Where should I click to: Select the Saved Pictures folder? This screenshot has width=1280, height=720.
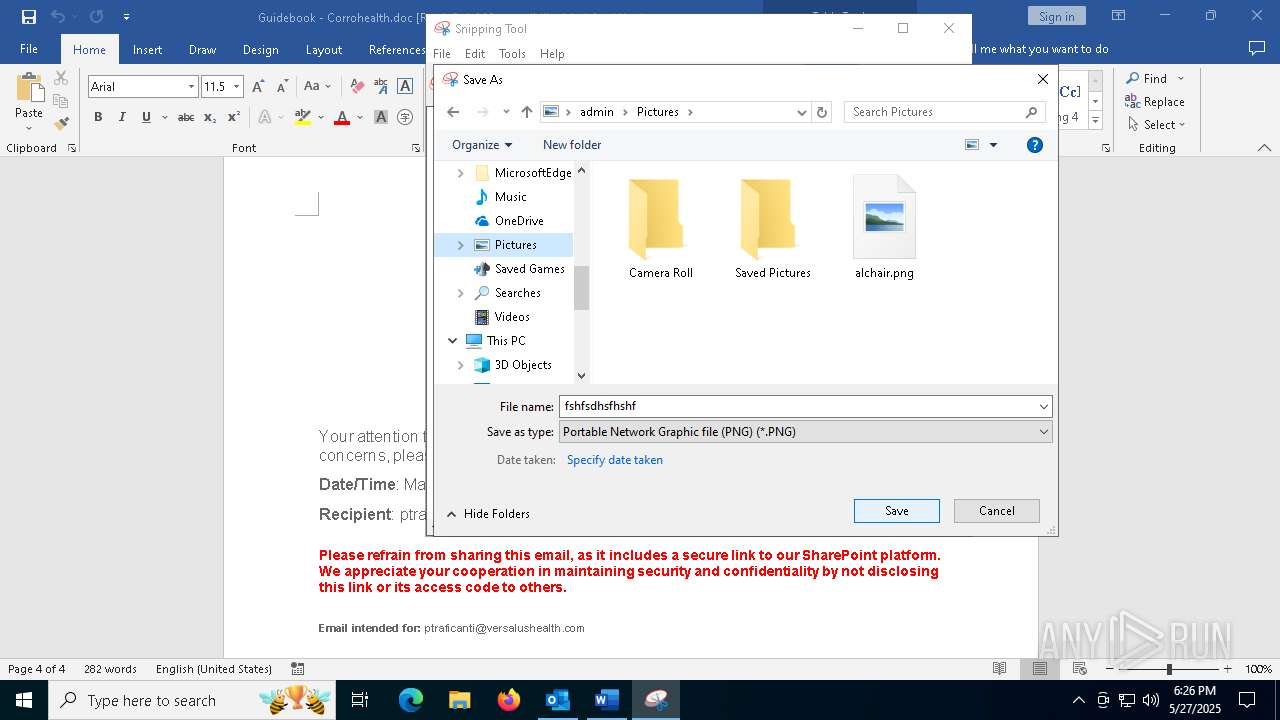(x=772, y=228)
